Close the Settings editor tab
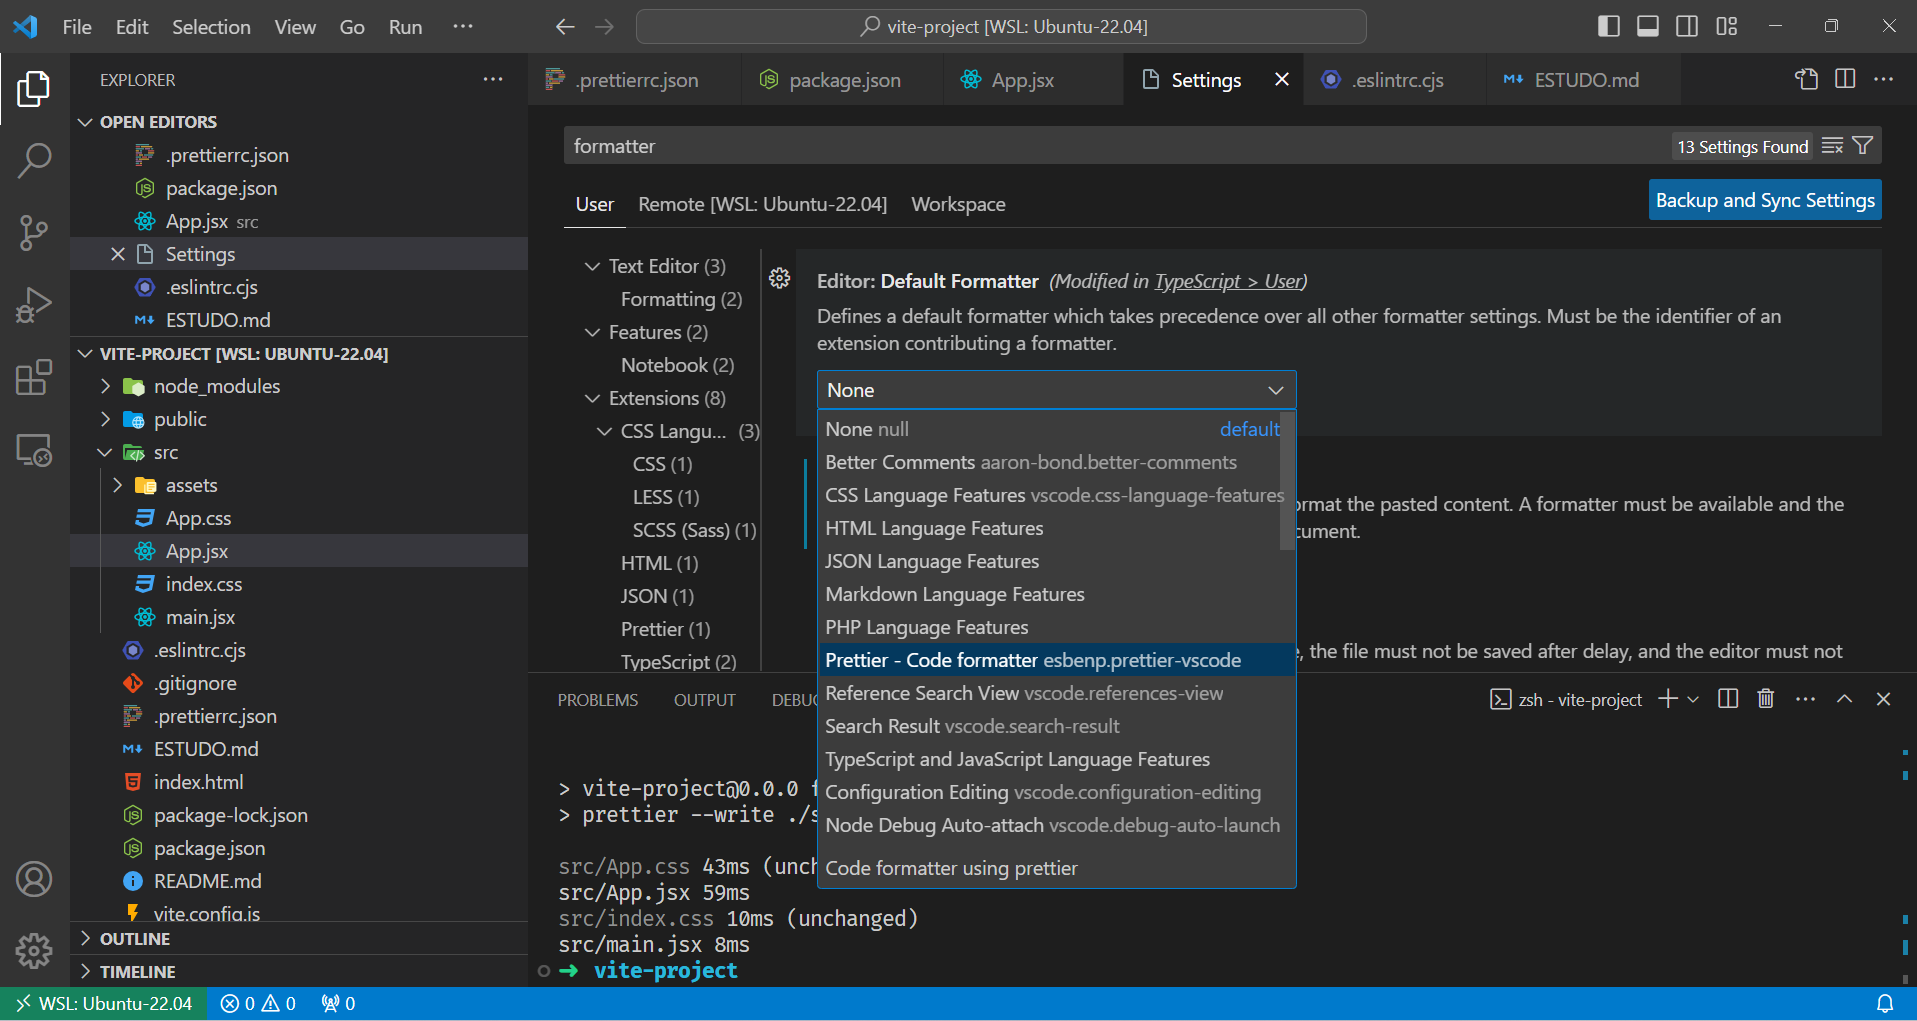 pyautogui.click(x=1282, y=79)
